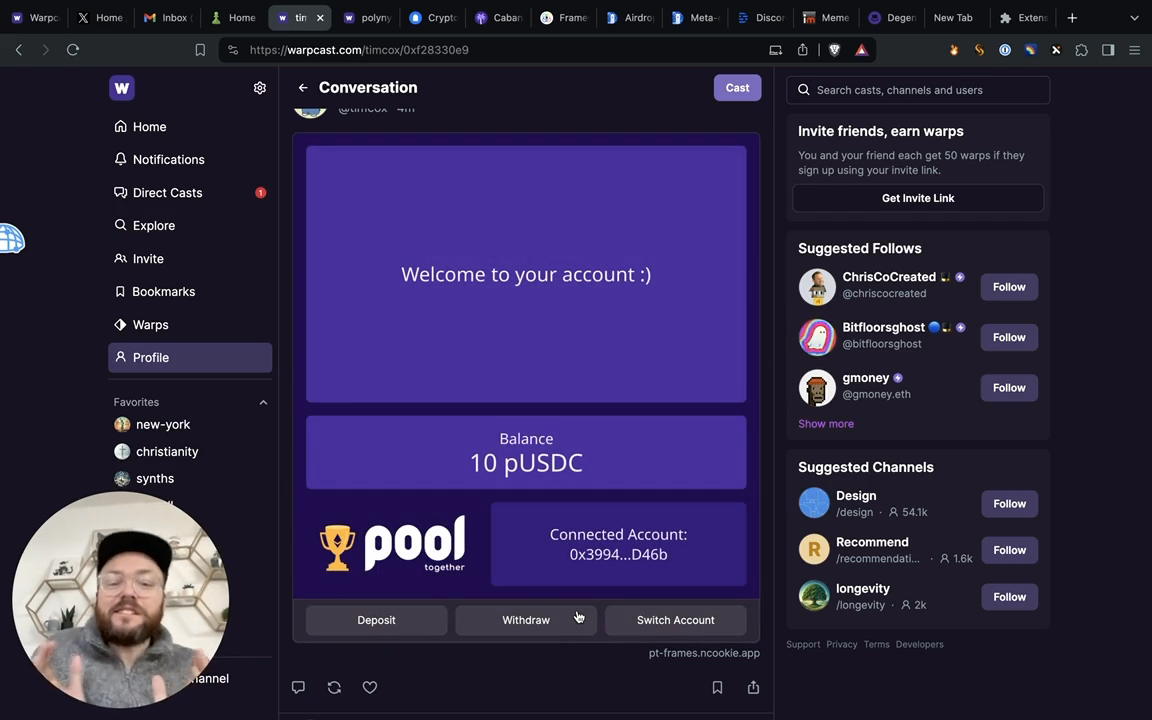Open Warpcast settings gear icon
The image size is (1152, 720).
259,88
